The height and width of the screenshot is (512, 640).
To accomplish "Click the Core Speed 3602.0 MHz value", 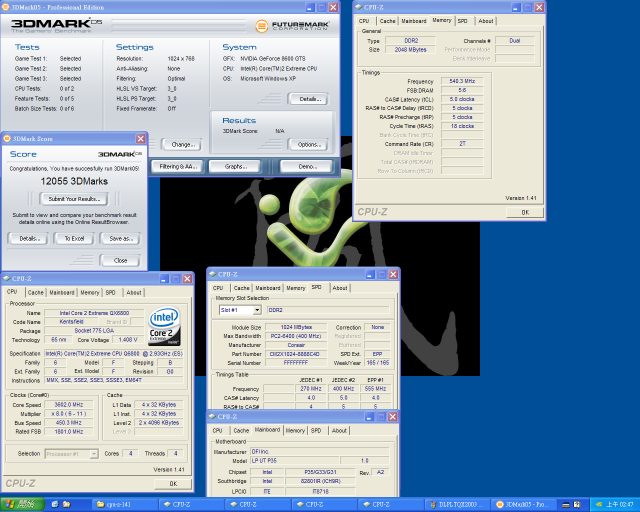I will 69,405.
